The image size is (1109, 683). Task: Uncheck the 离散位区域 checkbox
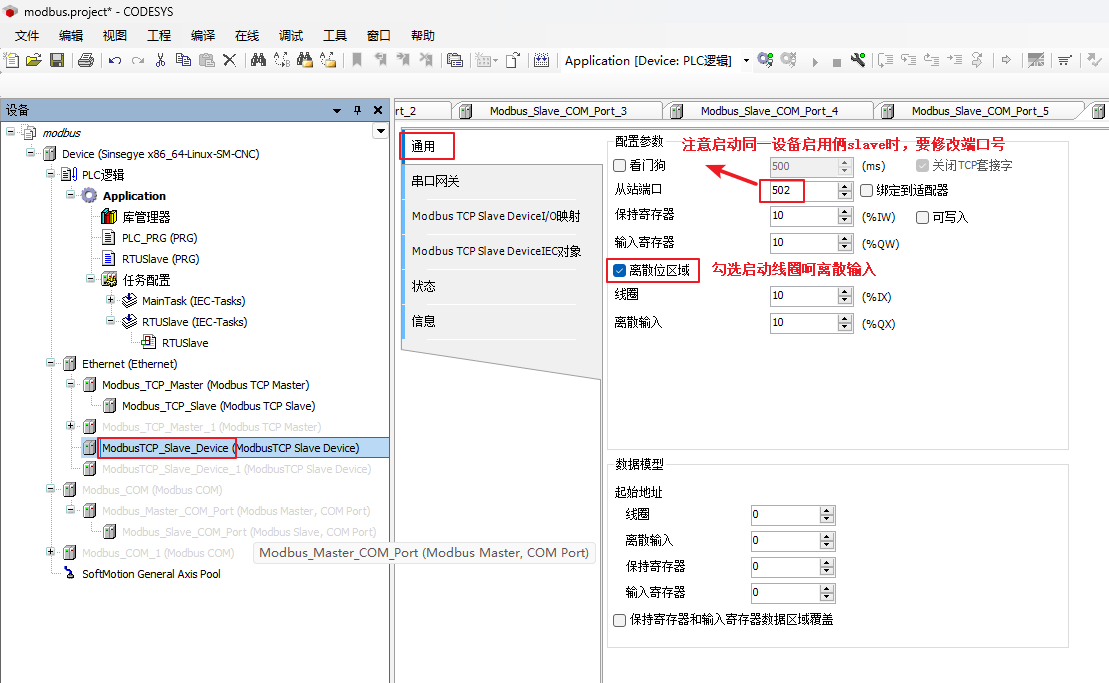[x=620, y=271]
